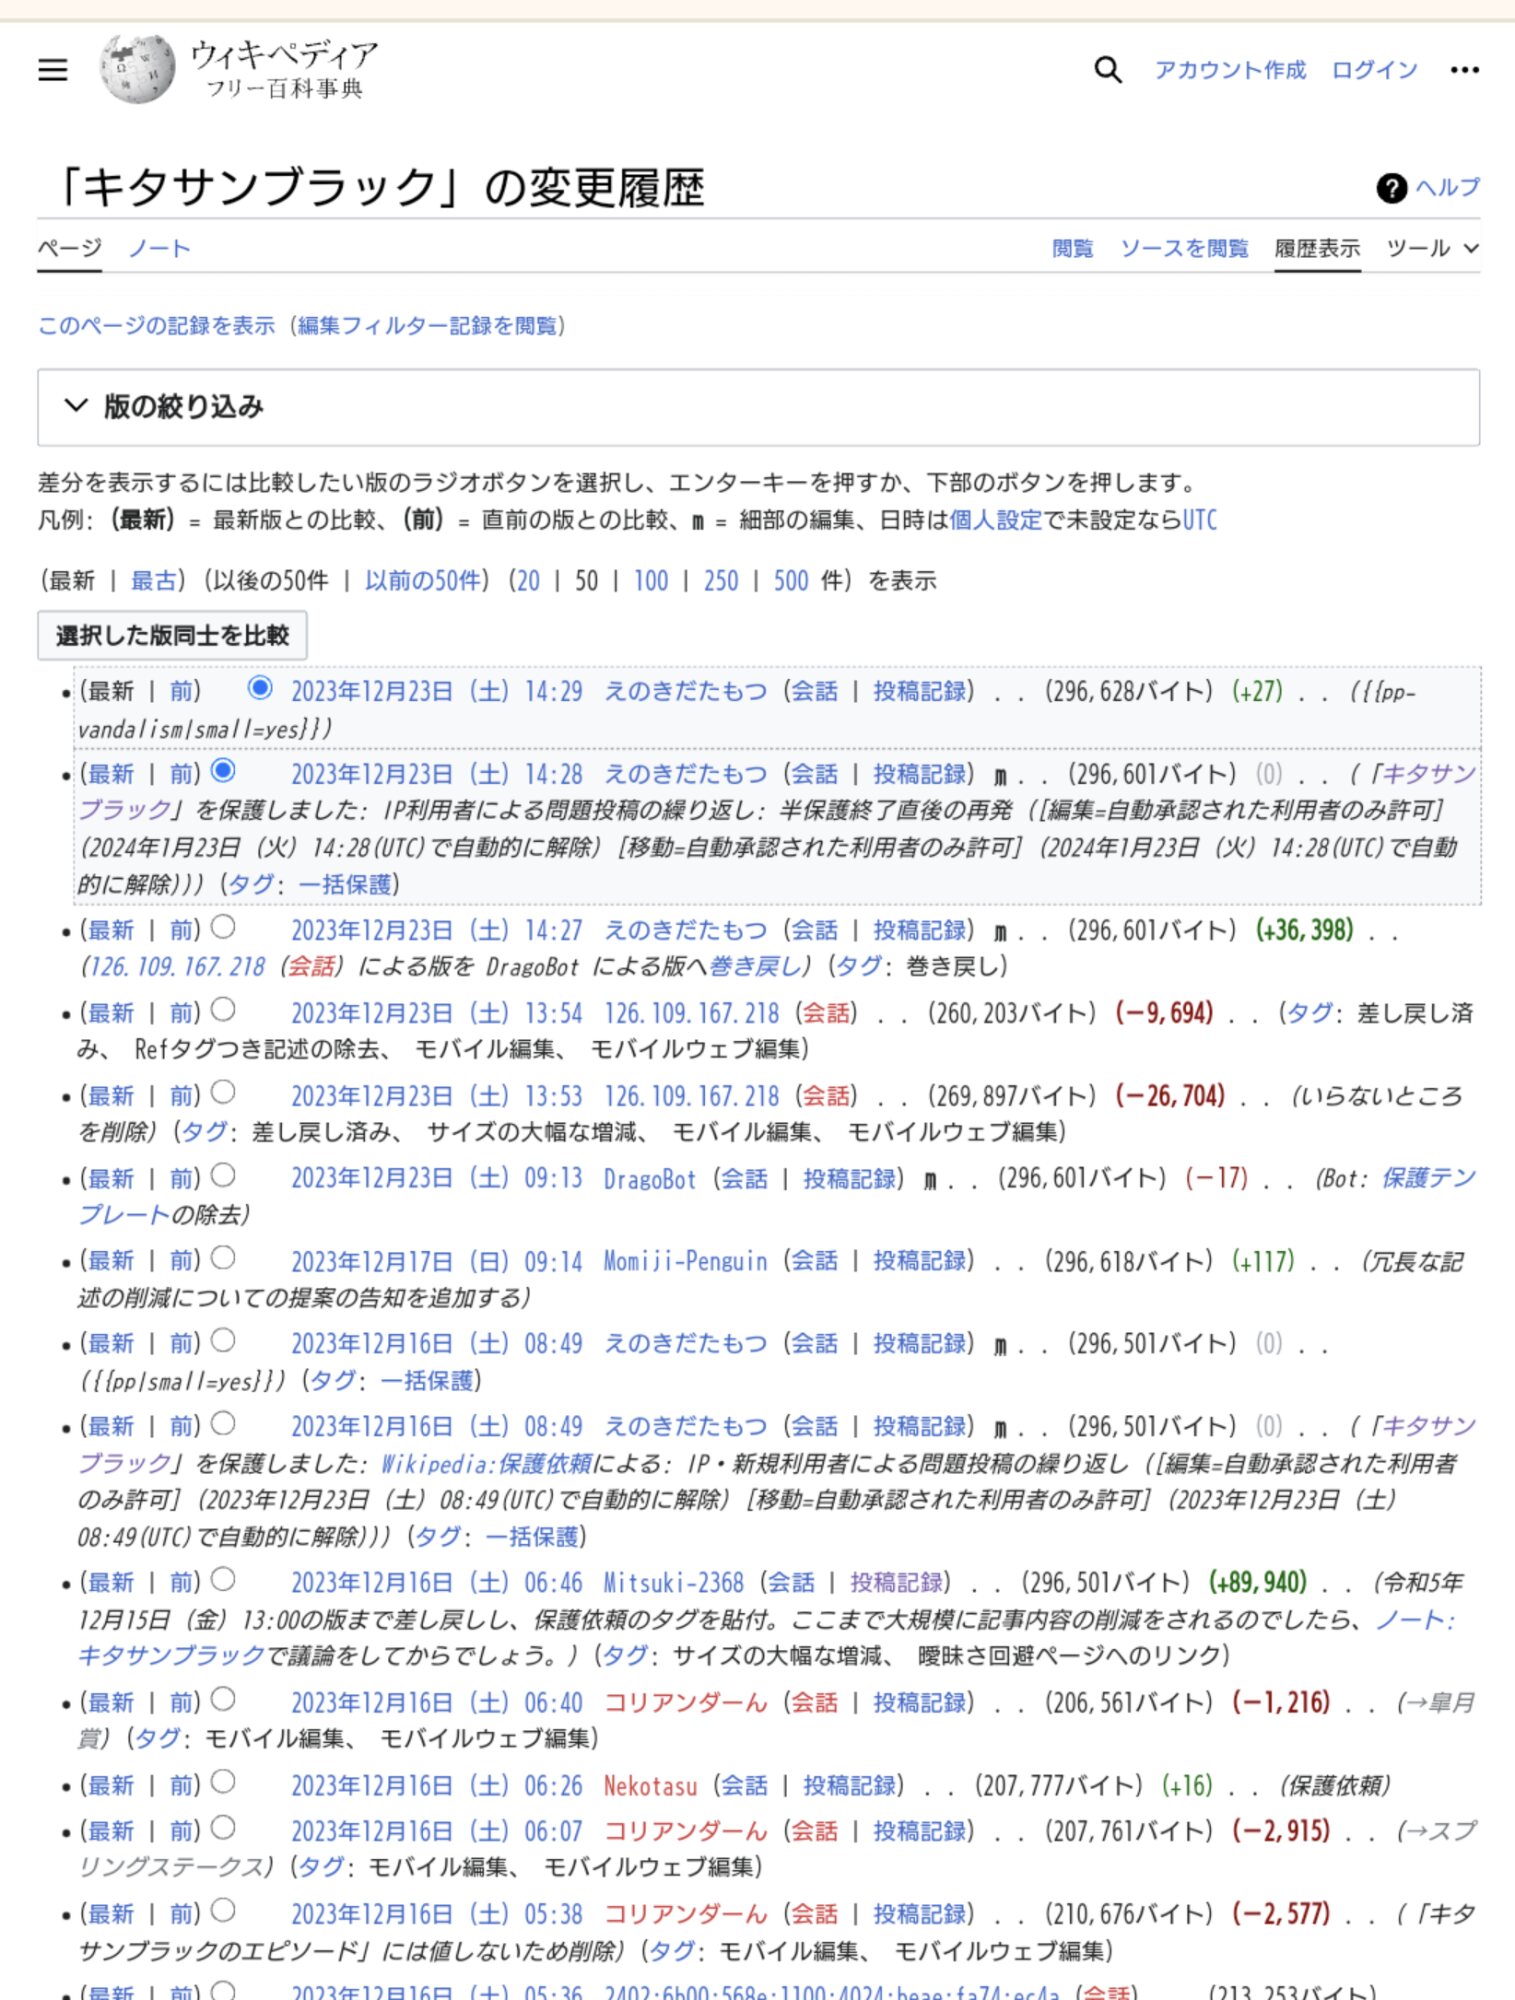Viewport: 1515px width, 2000px height.
Task: Open Mitsuki-2368 user page link
Action: pos(673,1583)
